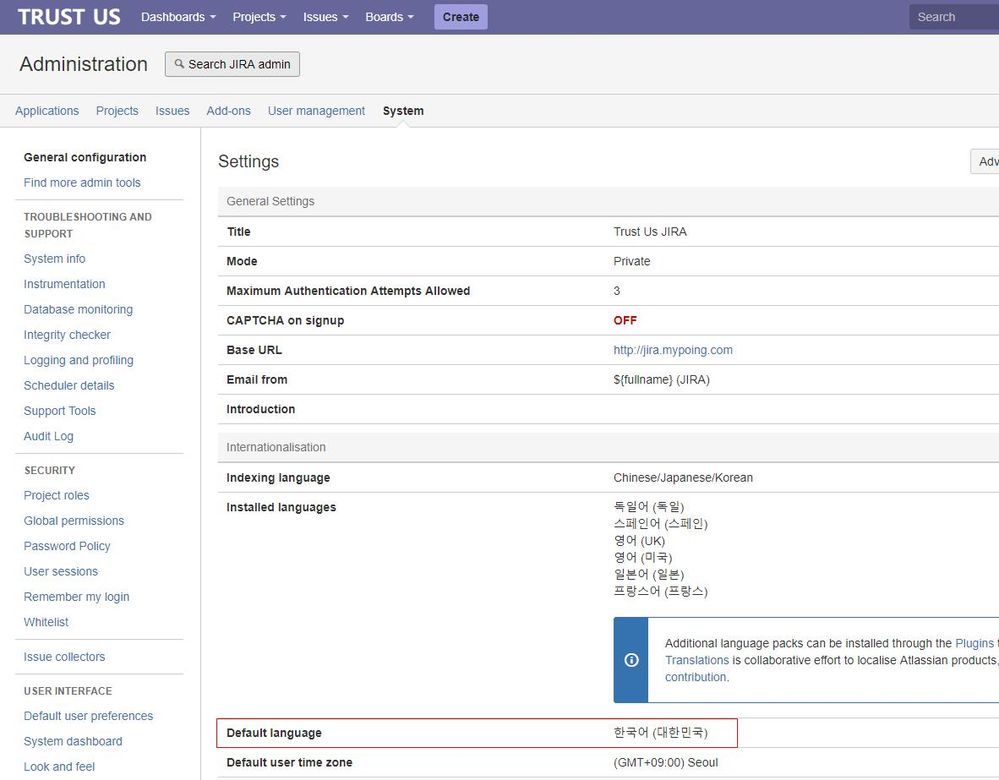Click the Create button
Viewport: 999px width, 780px height.
coord(460,17)
